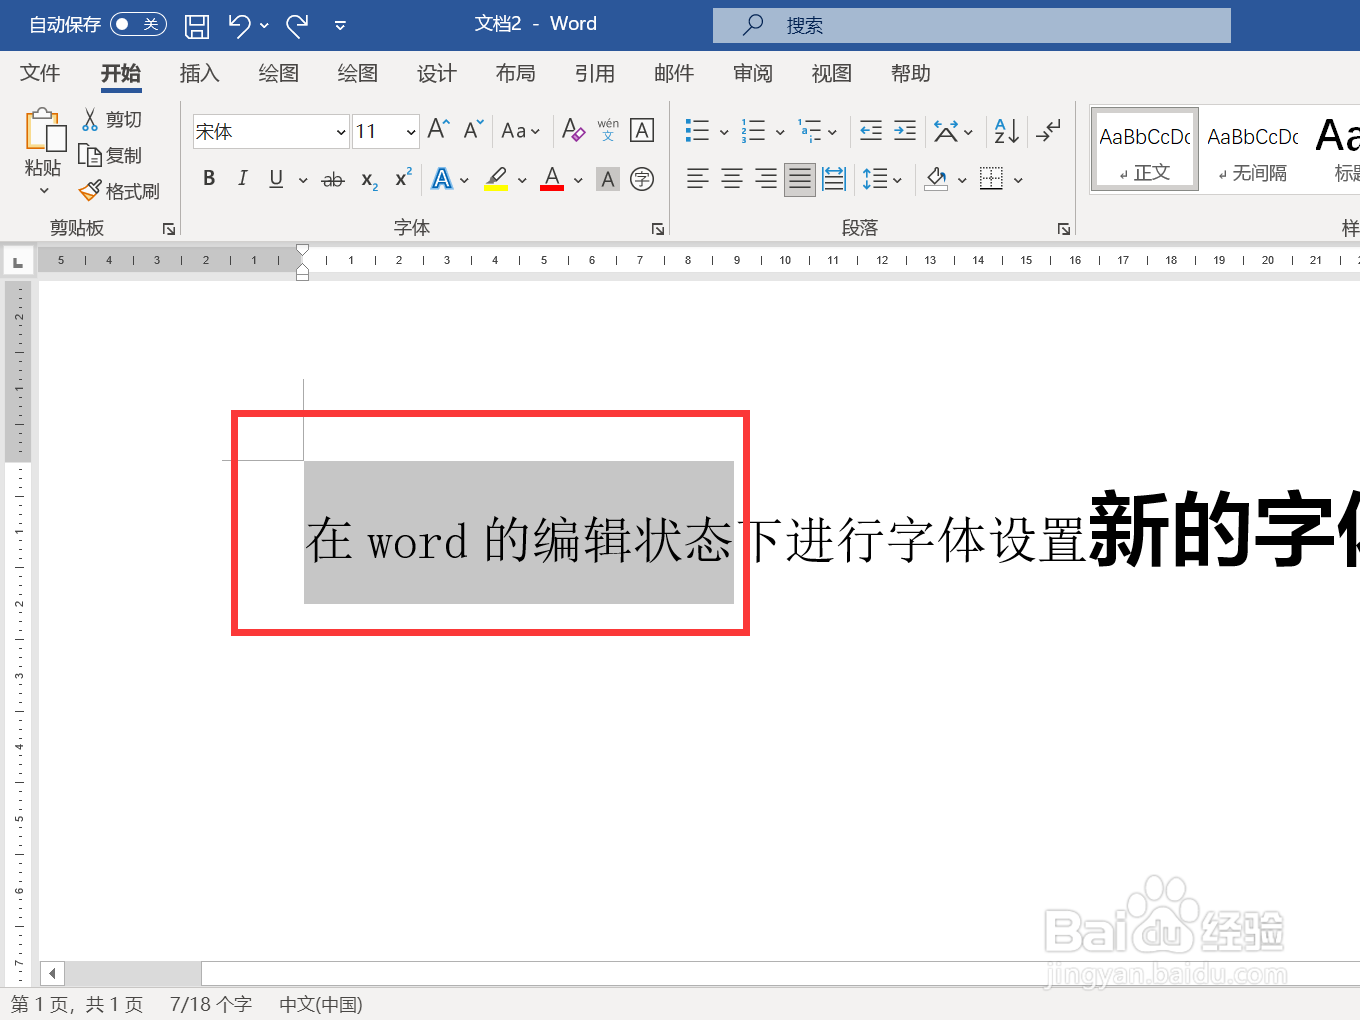Toggle bold formatting on selected text
1360x1020 pixels.
(x=209, y=178)
